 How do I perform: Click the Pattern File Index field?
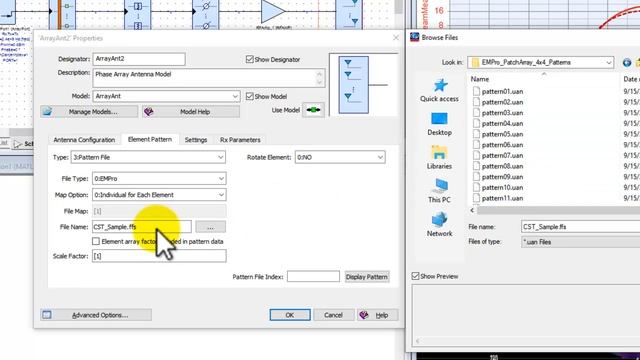coord(313,276)
